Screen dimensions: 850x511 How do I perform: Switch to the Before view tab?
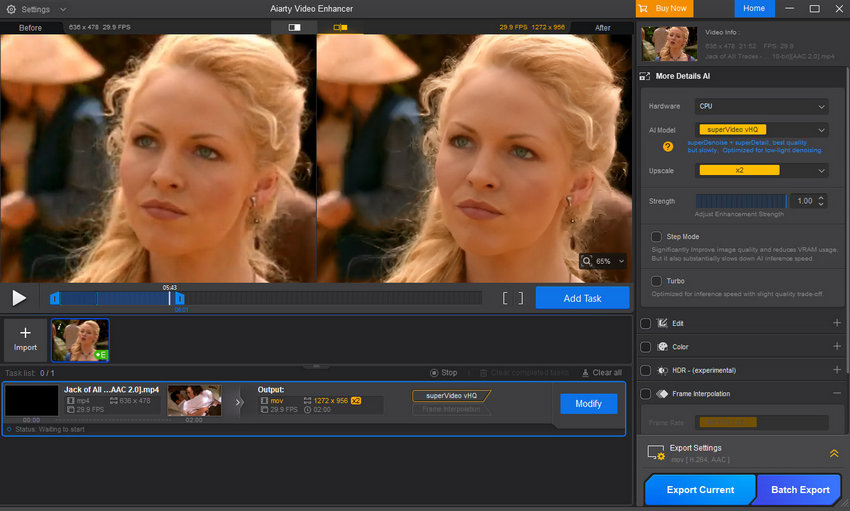pyautogui.click(x=30, y=28)
